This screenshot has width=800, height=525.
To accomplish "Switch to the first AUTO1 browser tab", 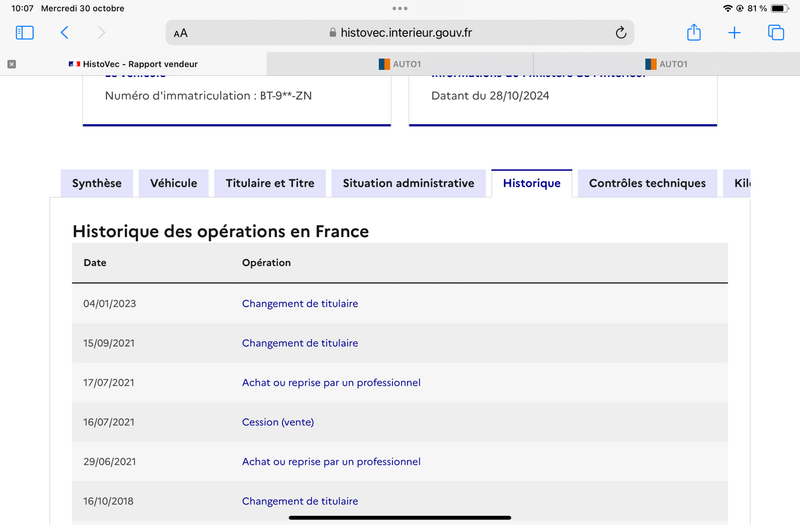I will 400,64.
